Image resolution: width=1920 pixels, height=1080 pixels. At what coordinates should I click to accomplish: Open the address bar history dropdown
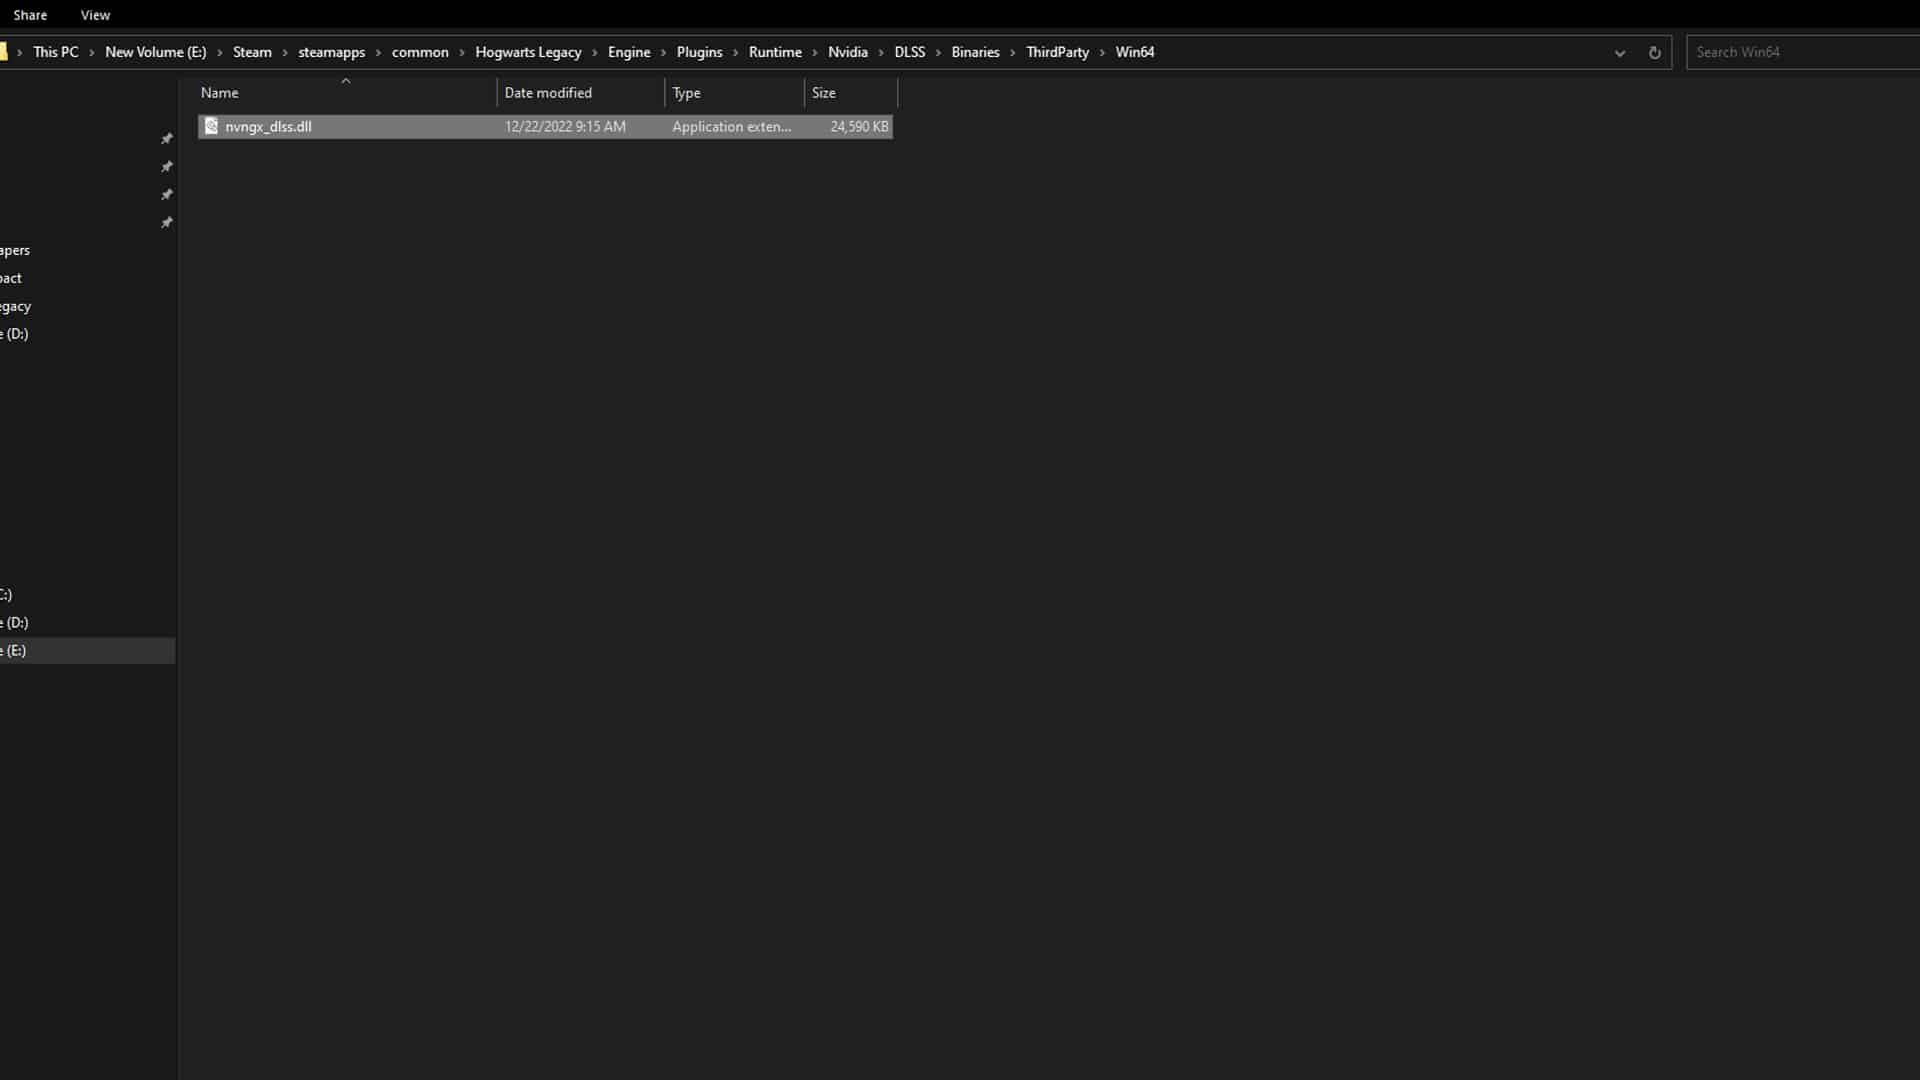click(1619, 53)
